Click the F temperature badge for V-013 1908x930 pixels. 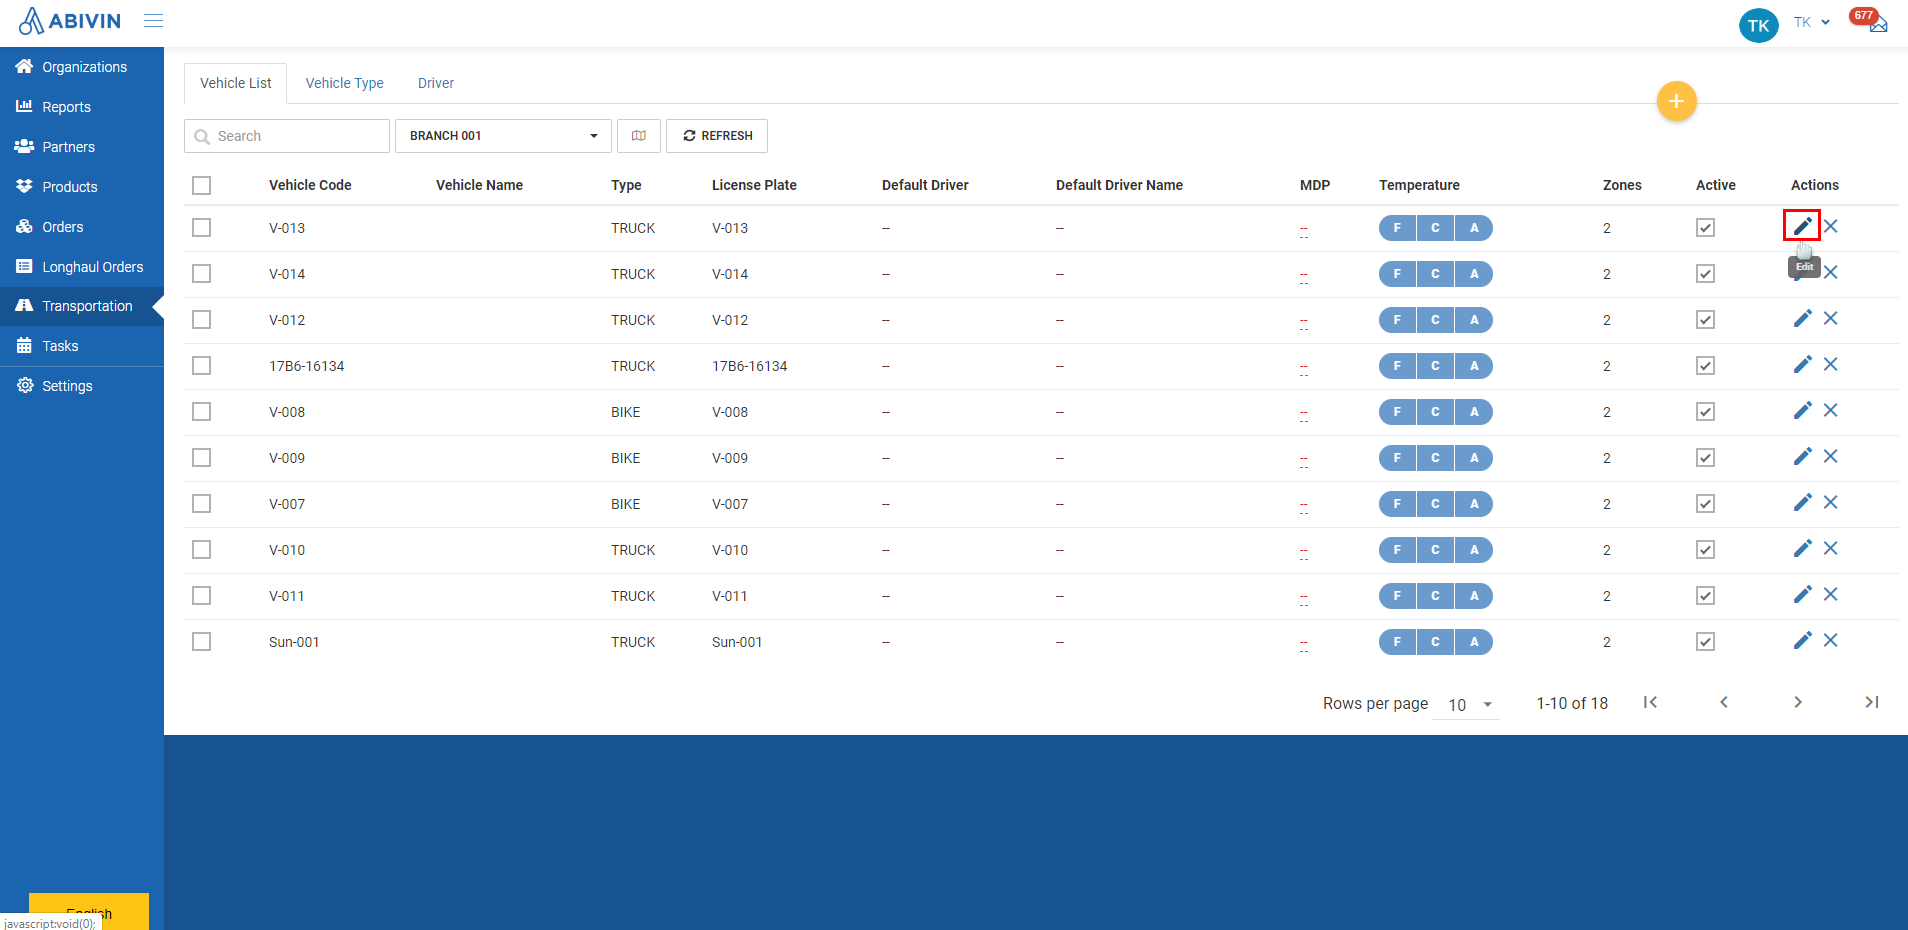[x=1397, y=228]
